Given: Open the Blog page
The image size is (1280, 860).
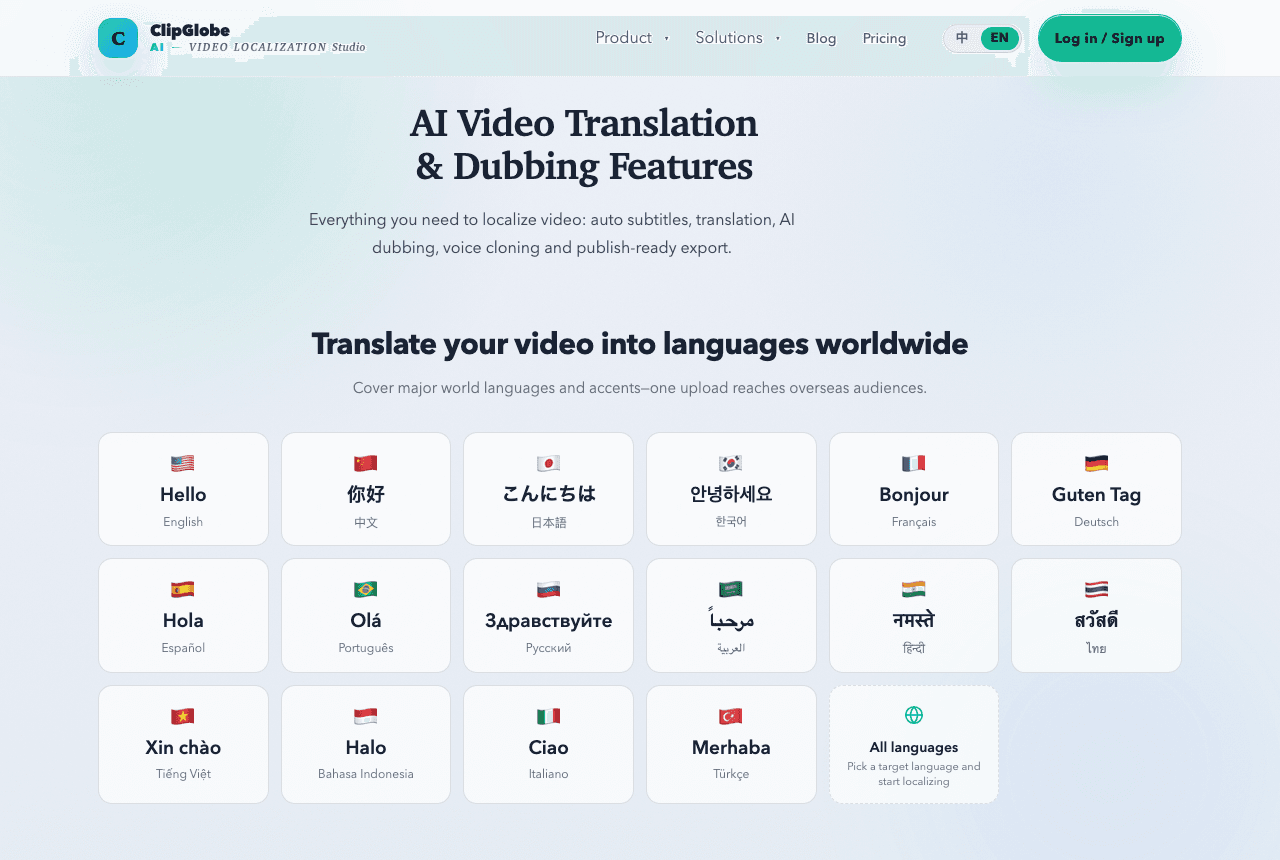Looking at the screenshot, I should (x=821, y=38).
